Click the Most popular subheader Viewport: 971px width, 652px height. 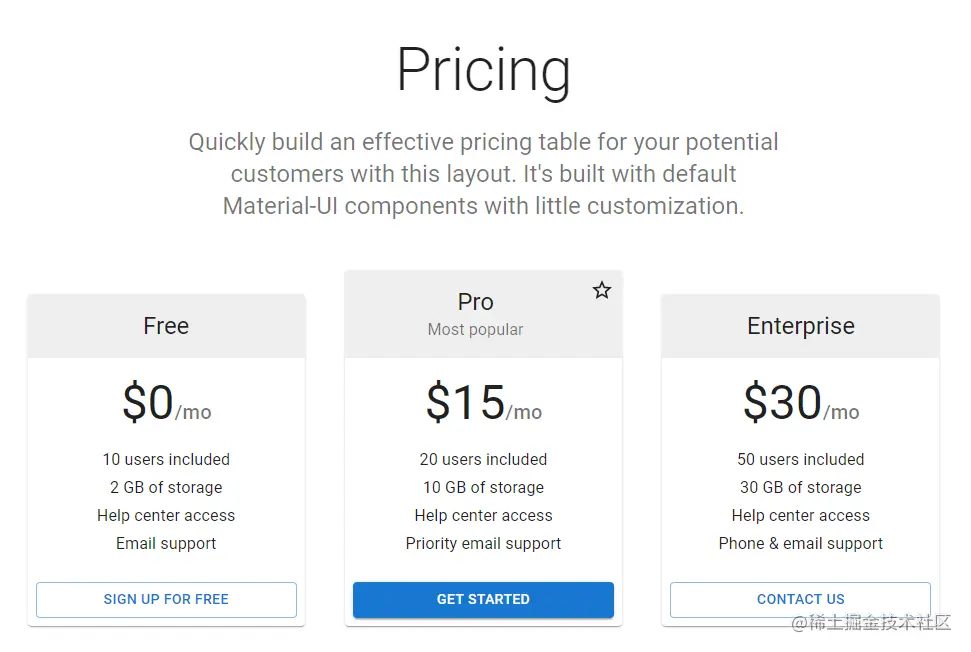coord(476,329)
